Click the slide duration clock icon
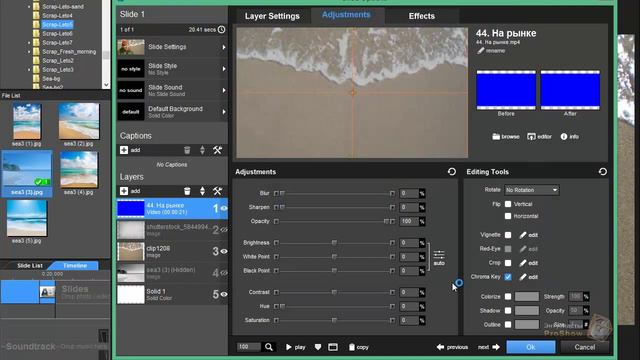The width and height of the screenshot is (640, 360). (221, 29)
